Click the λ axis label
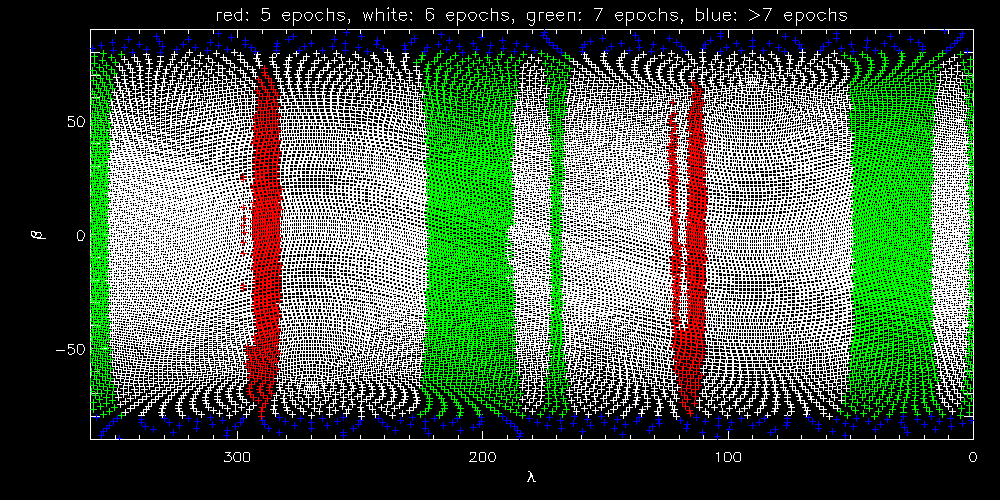 coord(532,477)
